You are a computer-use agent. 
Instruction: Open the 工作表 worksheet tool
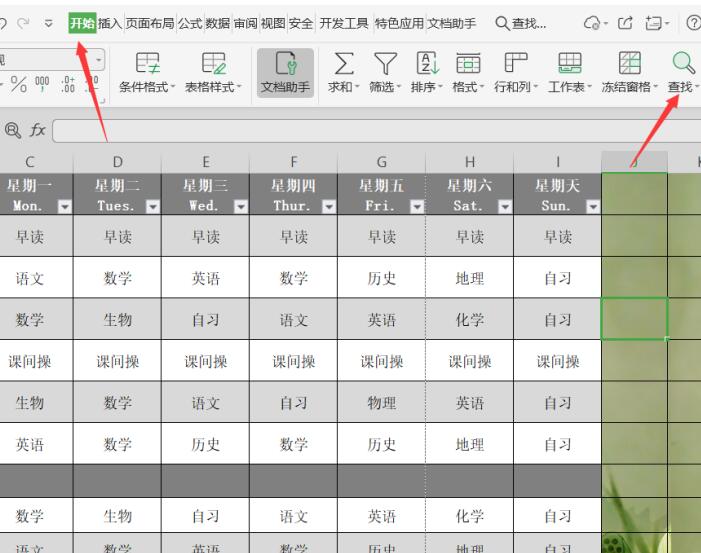(570, 72)
